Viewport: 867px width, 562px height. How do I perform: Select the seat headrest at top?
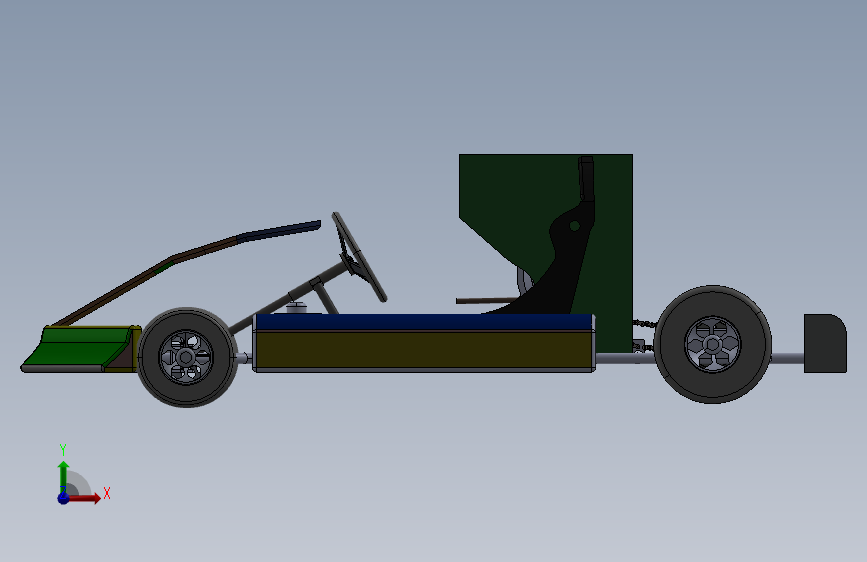click(586, 178)
